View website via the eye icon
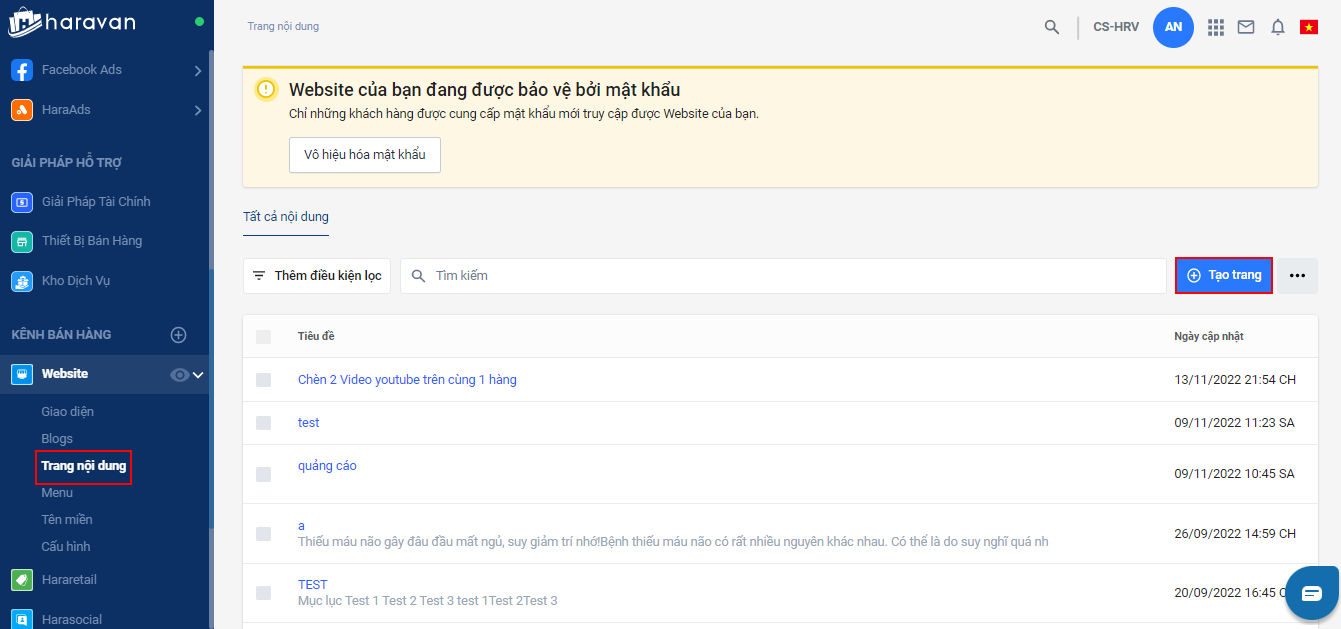1341x629 pixels. coord(180,375)
